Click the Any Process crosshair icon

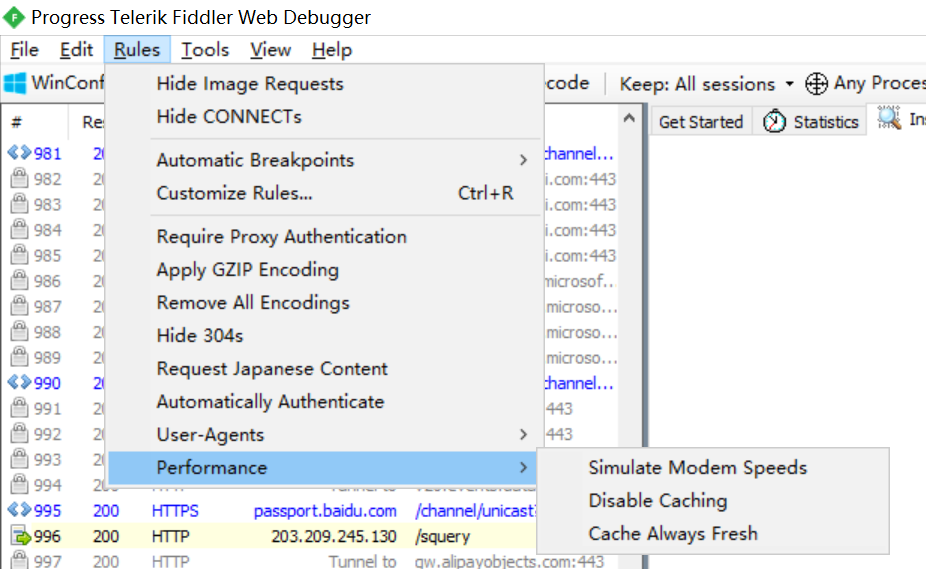[x=816, y=83]
